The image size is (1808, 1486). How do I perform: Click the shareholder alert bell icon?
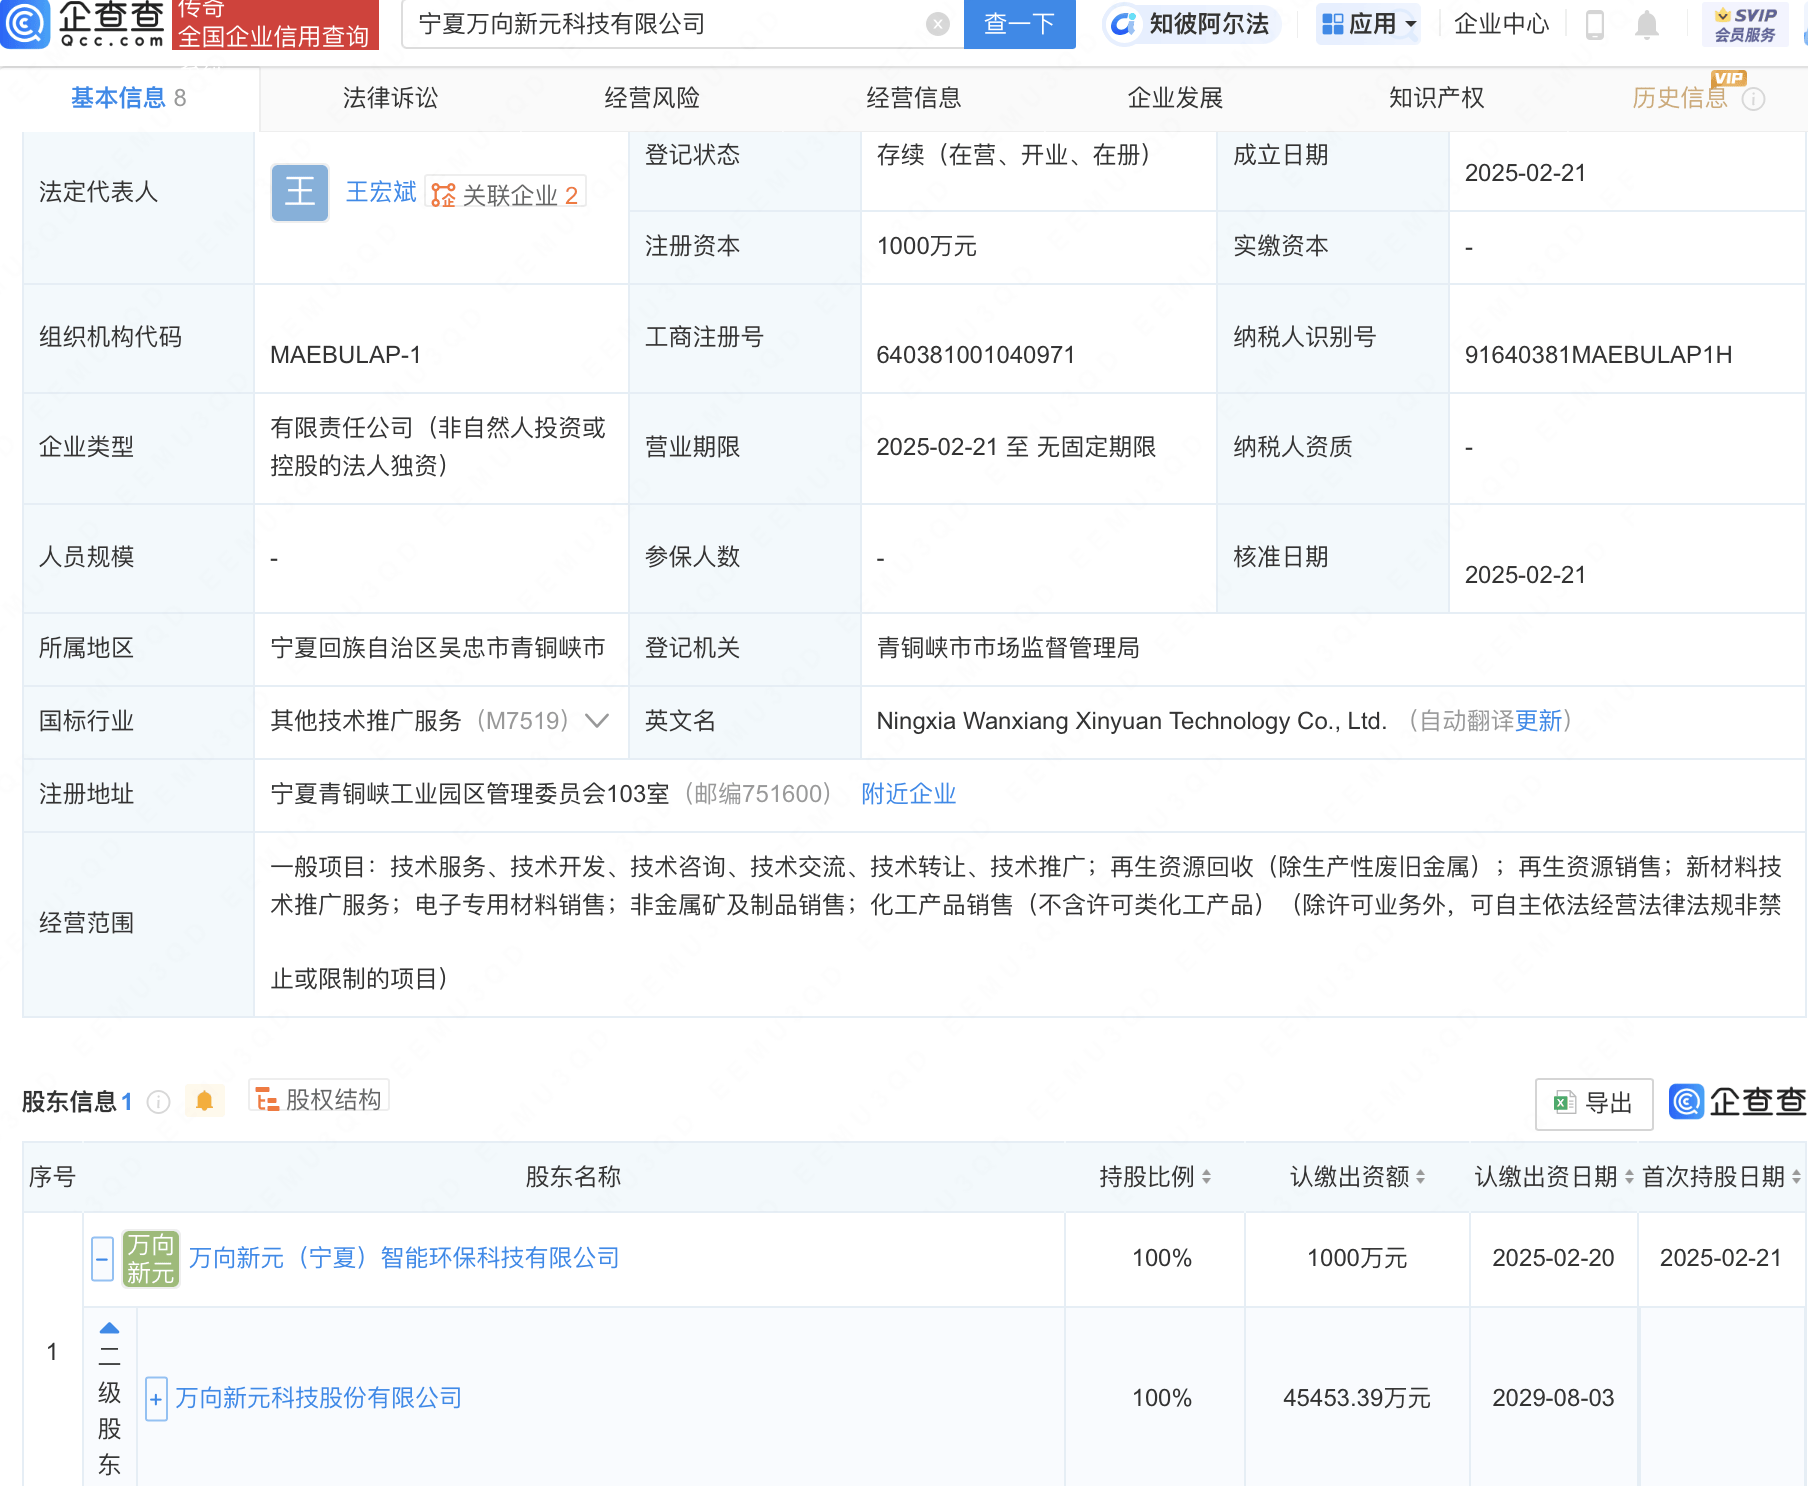pyautogui.click(x=205, y=1101)
